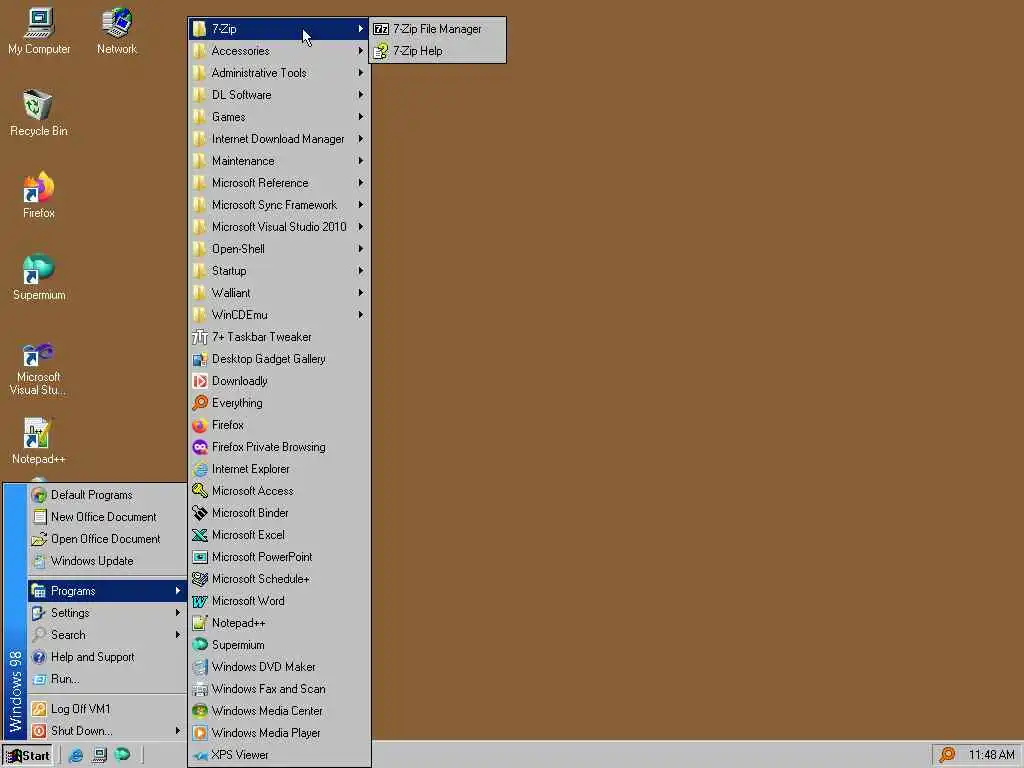
Task: Launch Microsoft Word
Action: (x=279, y=601)
